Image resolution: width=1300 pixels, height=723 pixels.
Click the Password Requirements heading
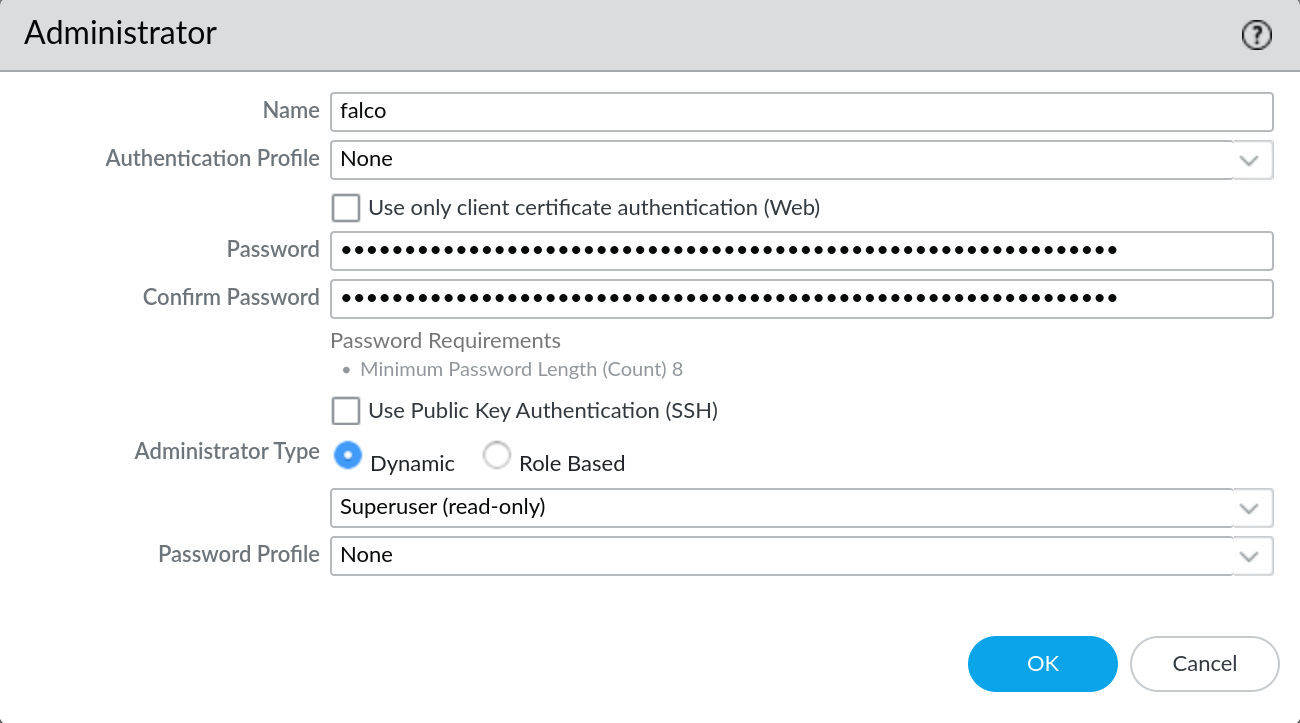click(x=445, y=341)
